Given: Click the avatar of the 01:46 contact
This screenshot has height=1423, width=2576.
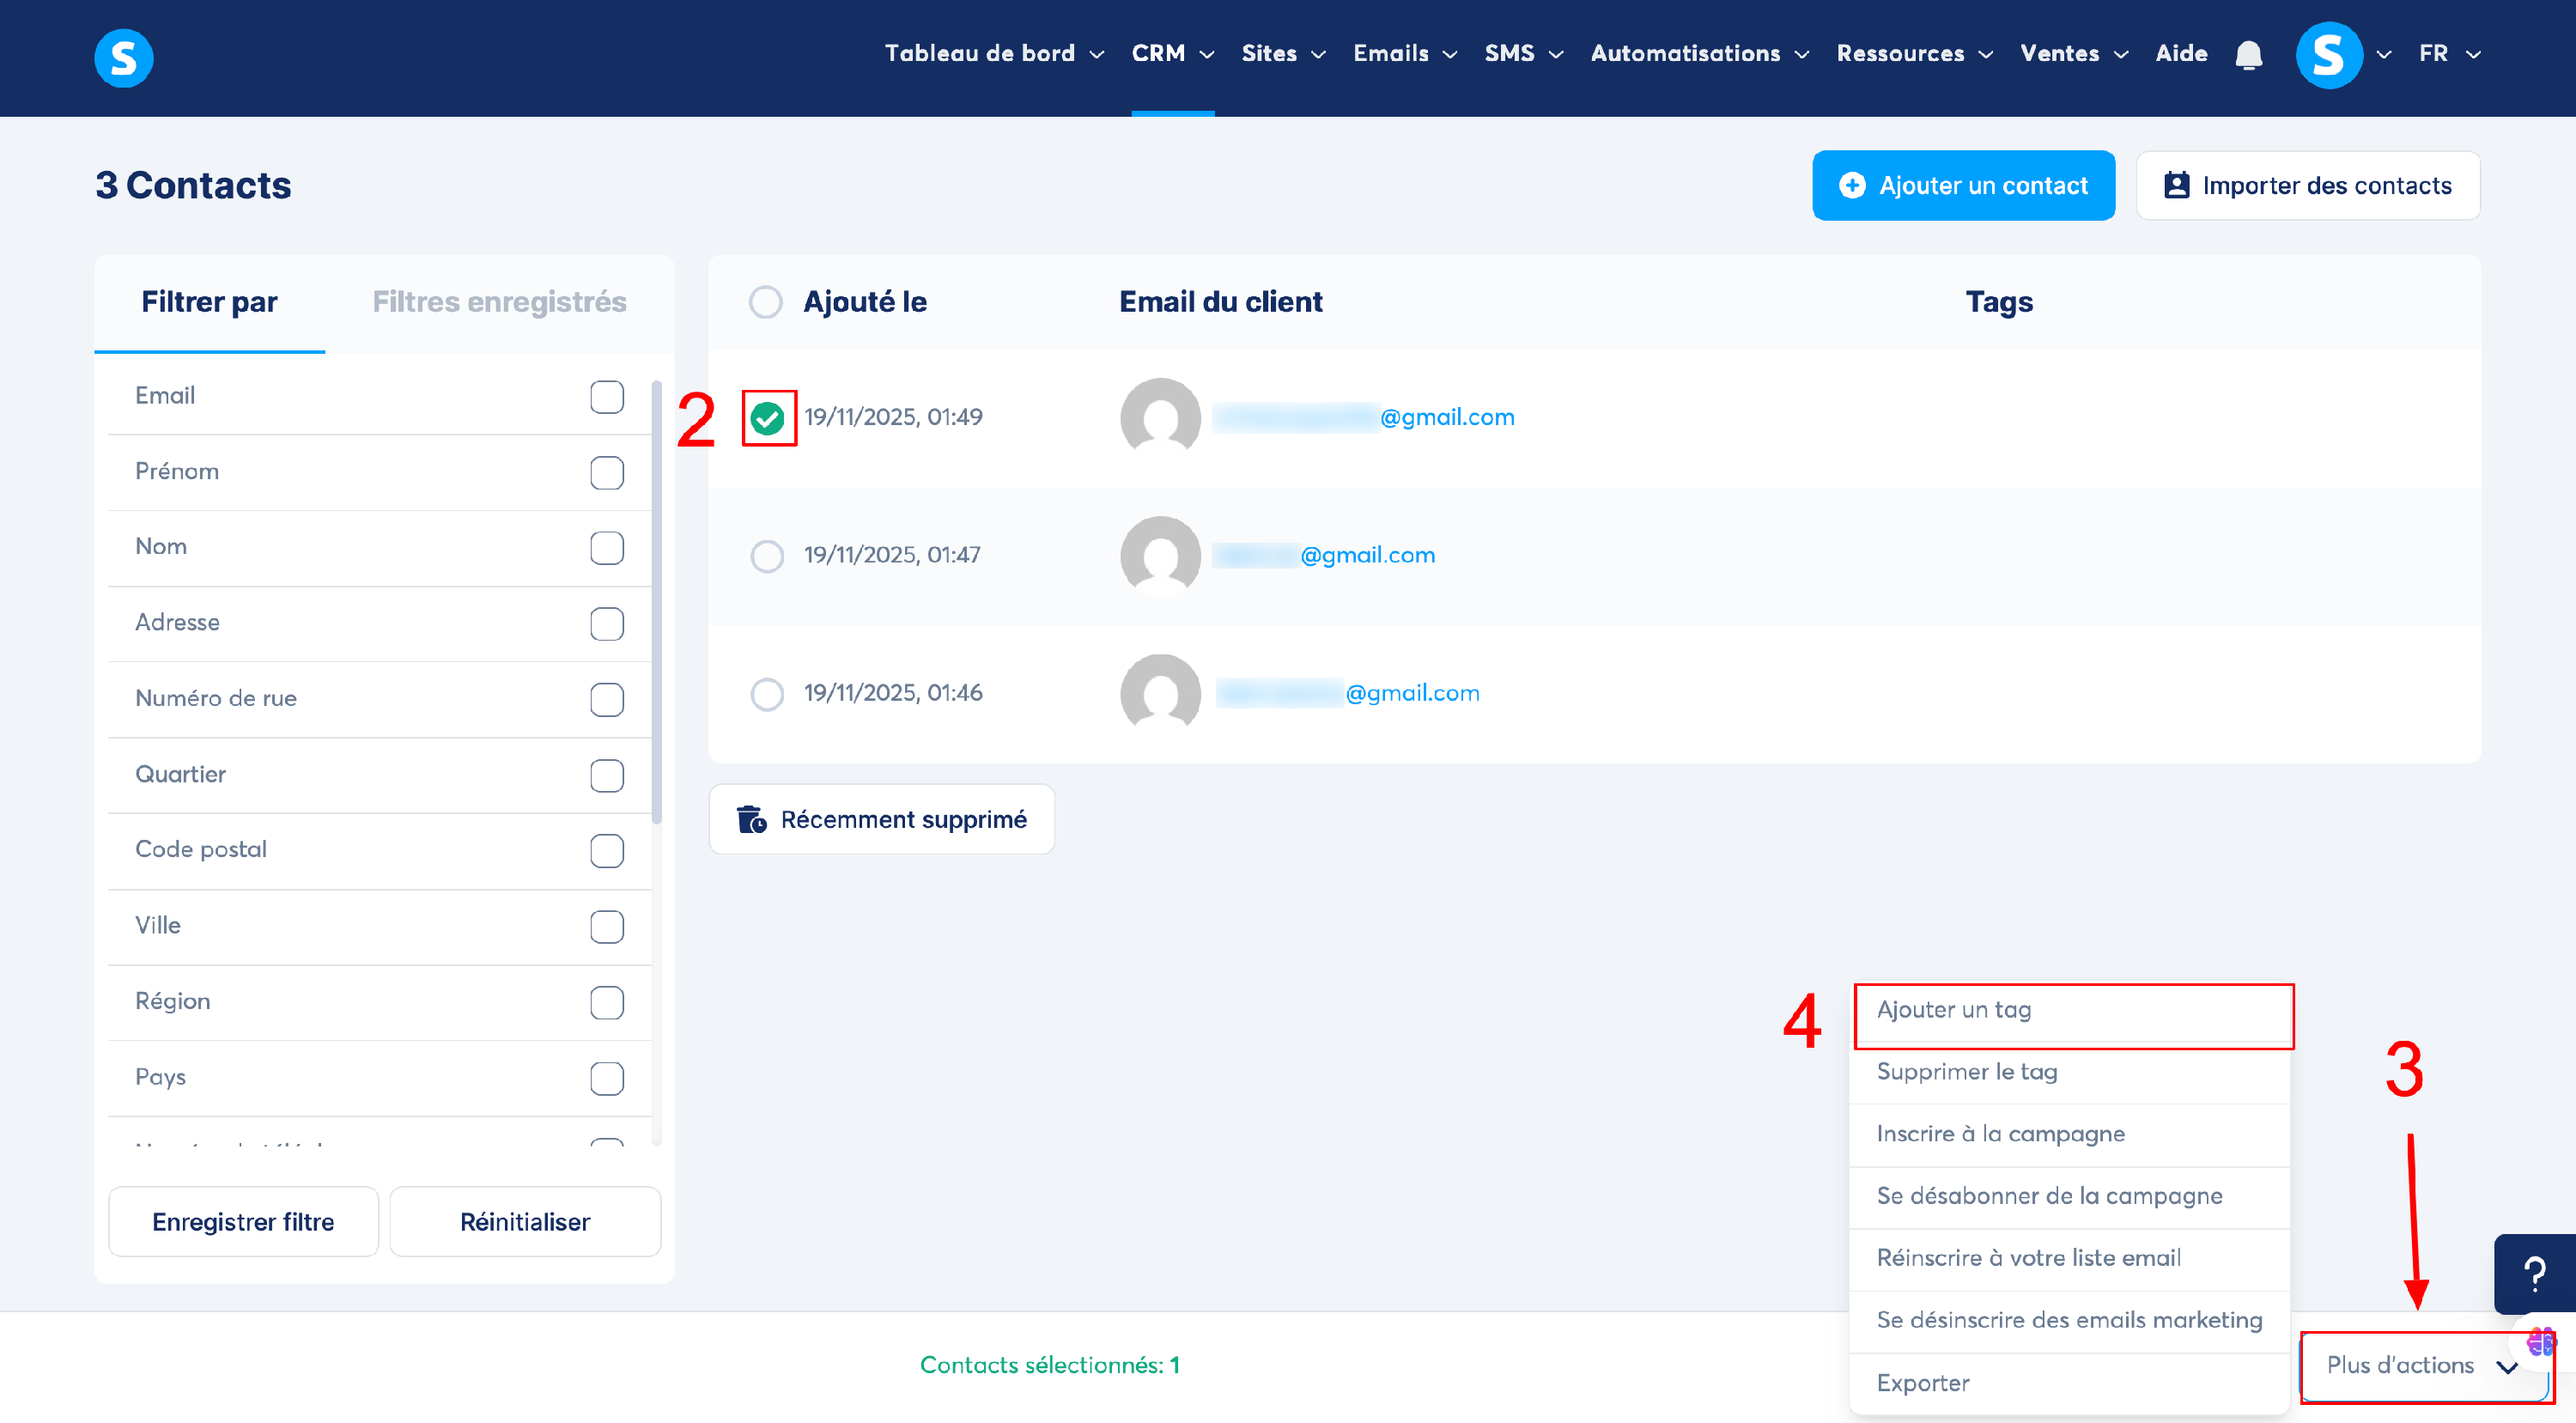Looking at the screenshot, I should coord(1160,693).
